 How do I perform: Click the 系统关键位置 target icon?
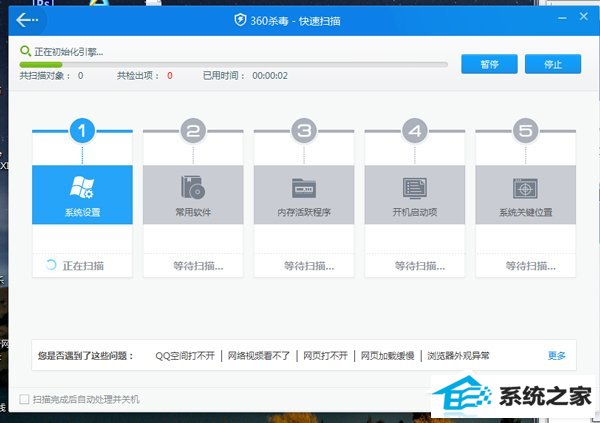pyautogui.click(x=525, y=188)
